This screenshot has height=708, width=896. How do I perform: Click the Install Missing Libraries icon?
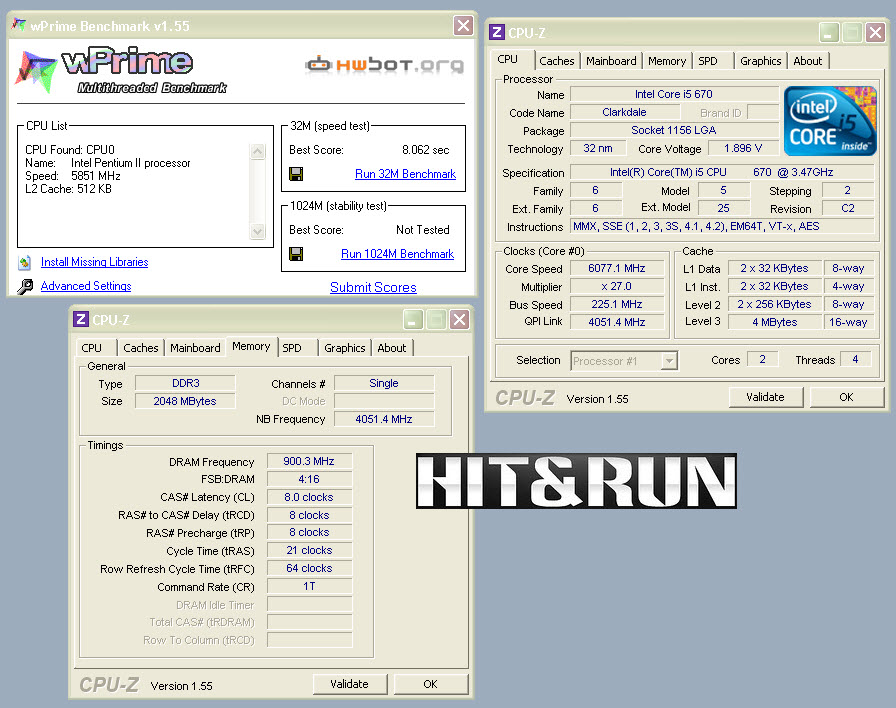click(x=25, y=263)
